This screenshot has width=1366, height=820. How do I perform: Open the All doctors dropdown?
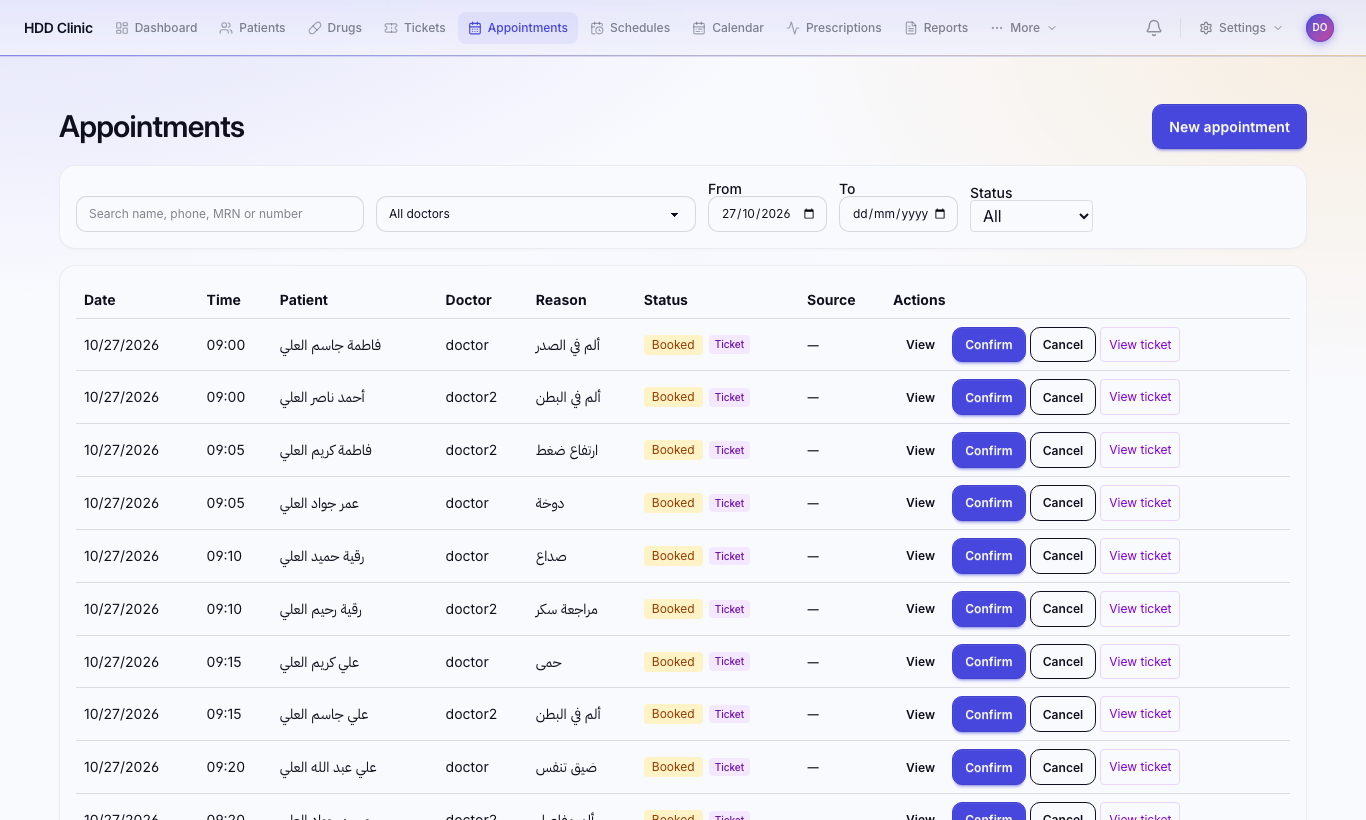[x=536, y=214]
